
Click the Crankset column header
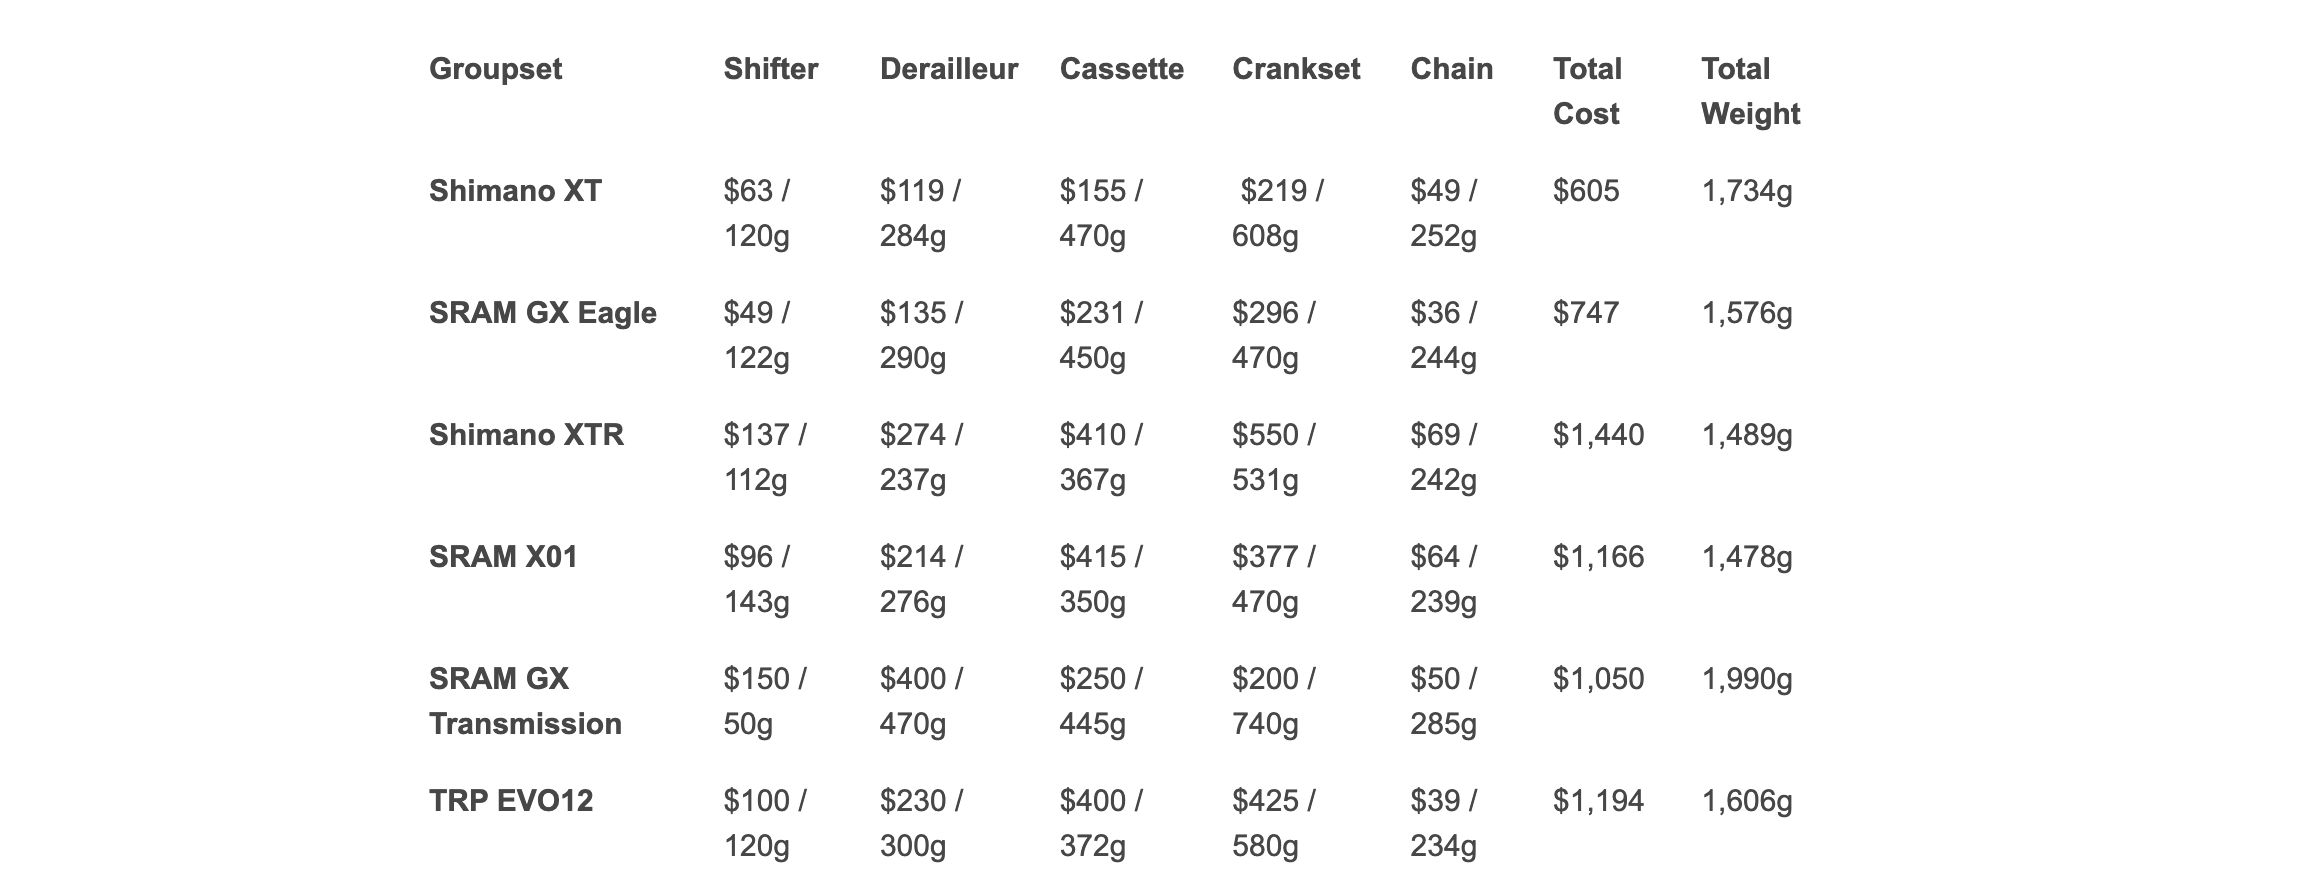1295,69
